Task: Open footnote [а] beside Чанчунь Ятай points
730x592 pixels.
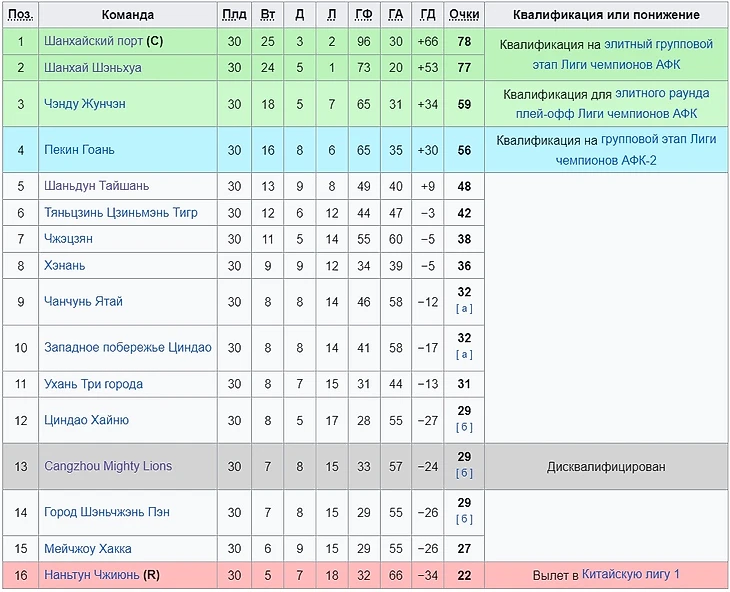Action: (x=464, y=309)
